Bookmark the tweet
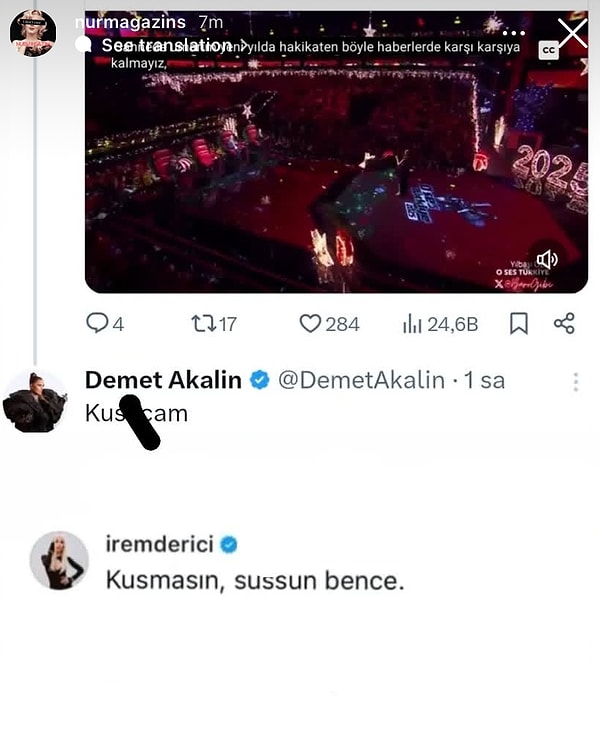Image resolution: width=600 pixels, height=741 pixels. tap(518, 324)
